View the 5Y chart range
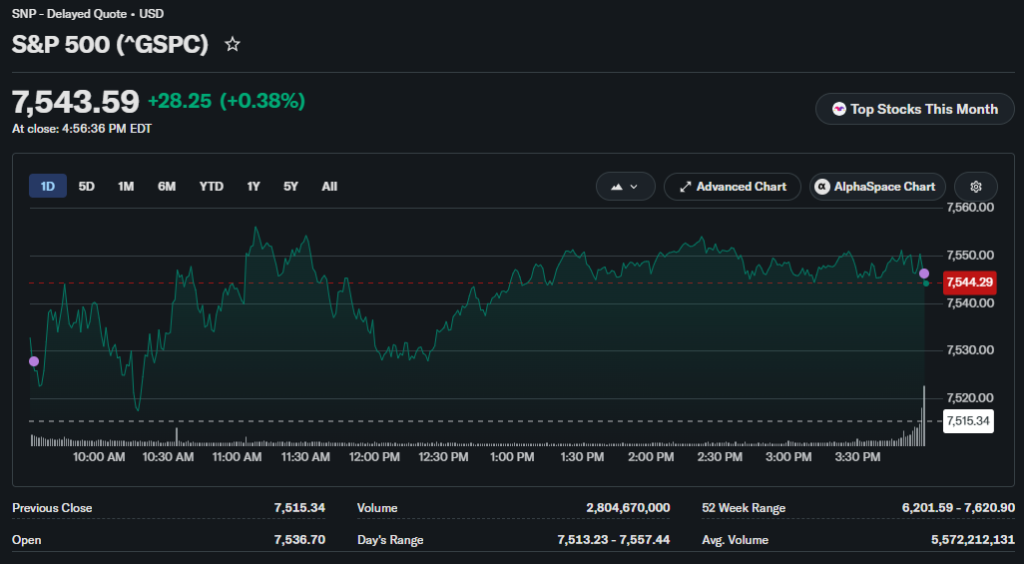This screenshot has width=1024, height=564. pyautogui.click(x=291, y=186)
